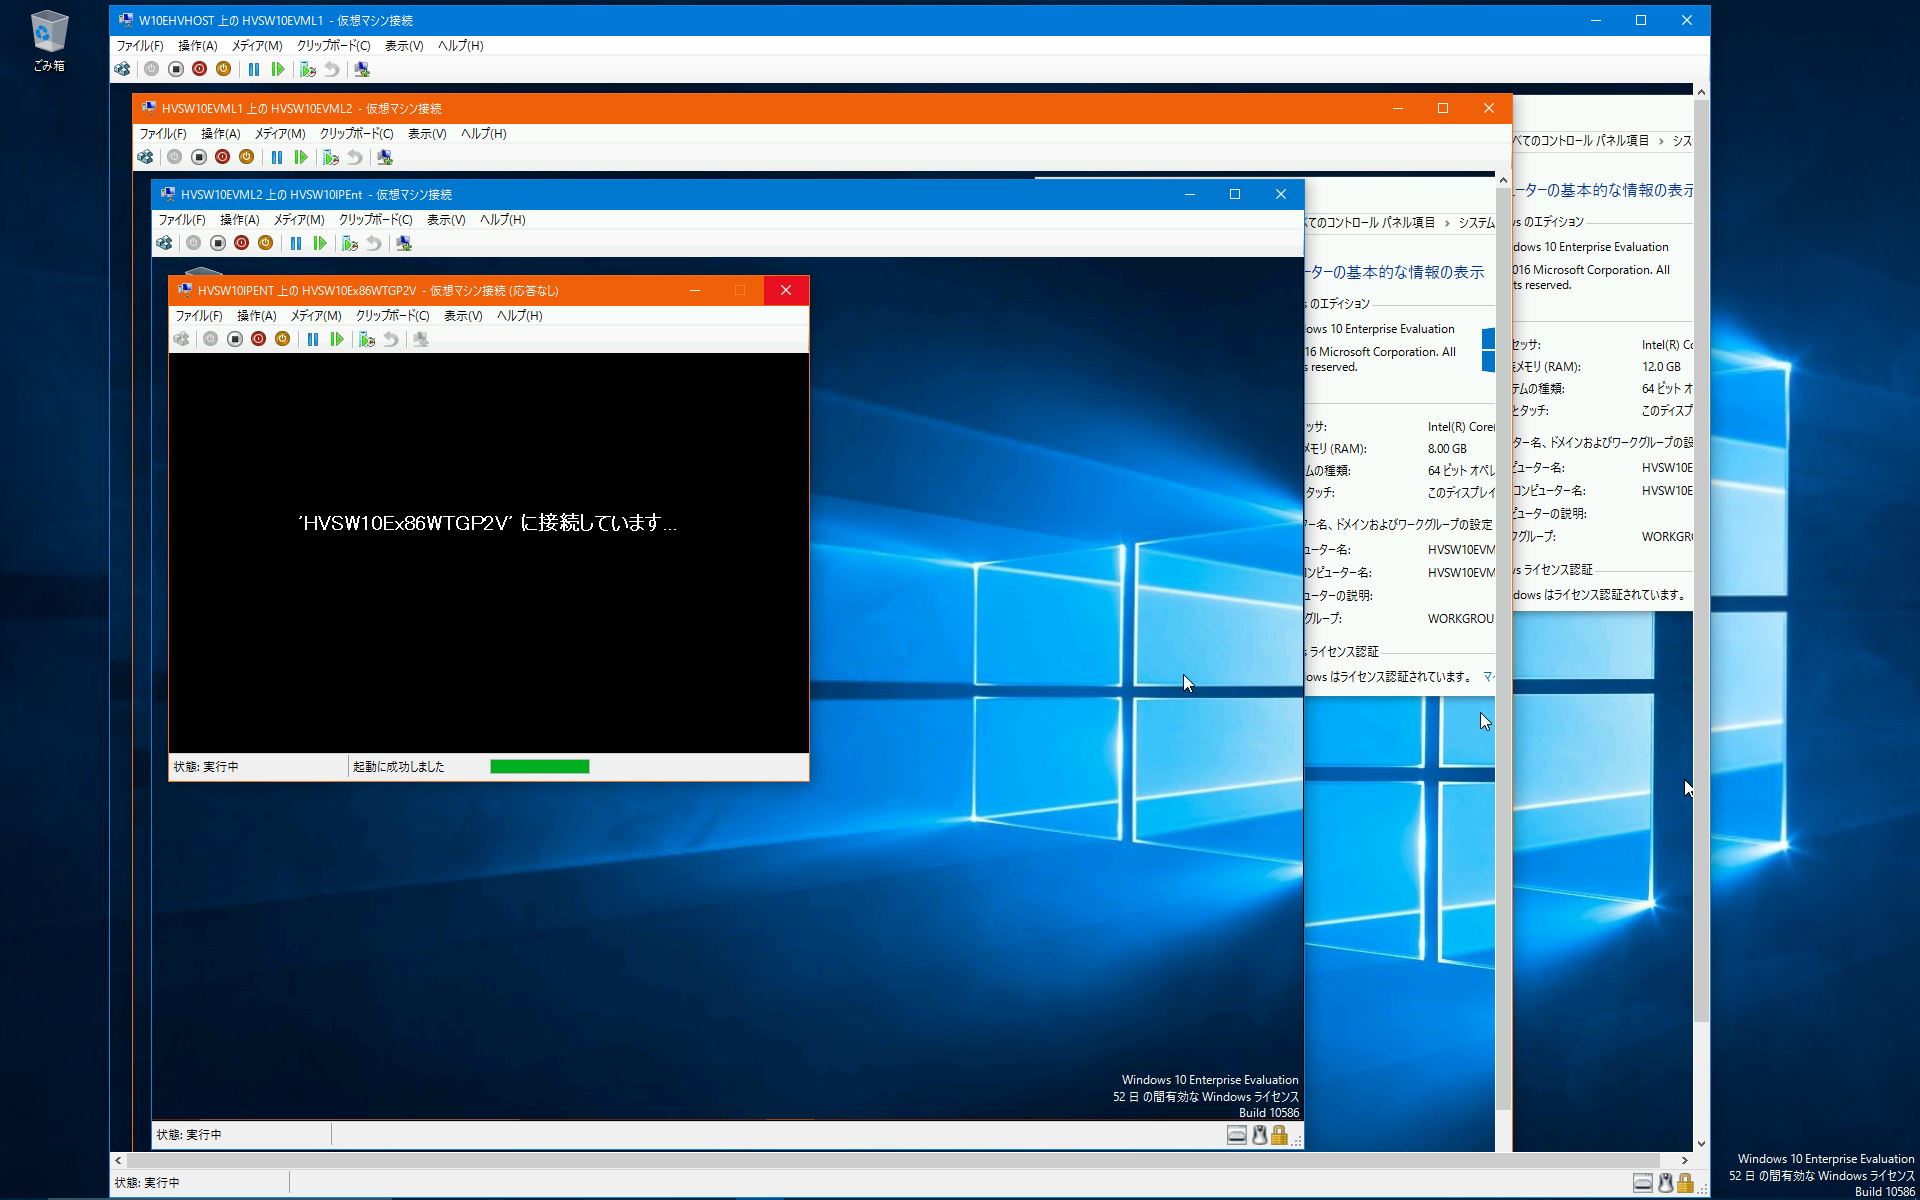The height and width of the screenshot is (1200, 1920).
Task: Click Turn Off icon in HVSW10Ex86WTGP2V toolbar
Action: 235,339
